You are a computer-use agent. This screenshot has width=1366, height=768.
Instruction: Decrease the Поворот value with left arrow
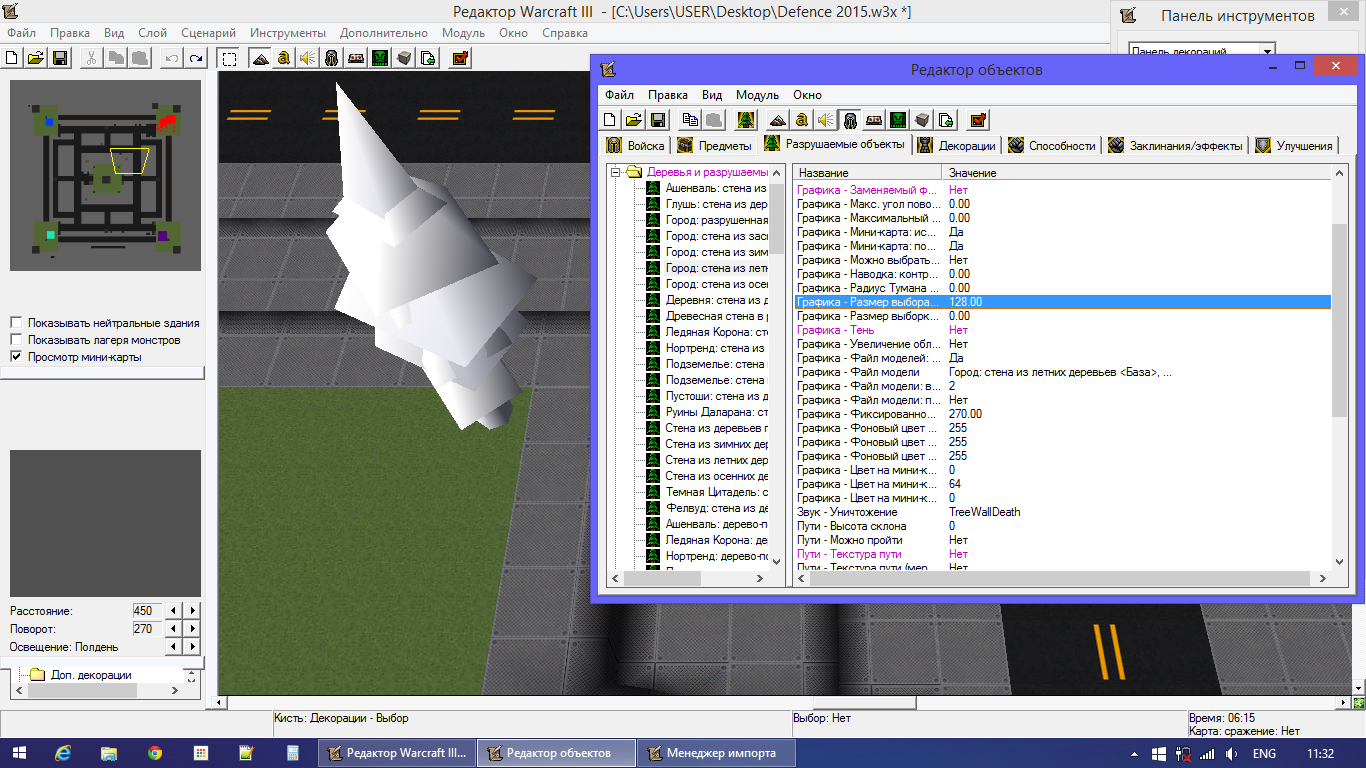point(173,629)
